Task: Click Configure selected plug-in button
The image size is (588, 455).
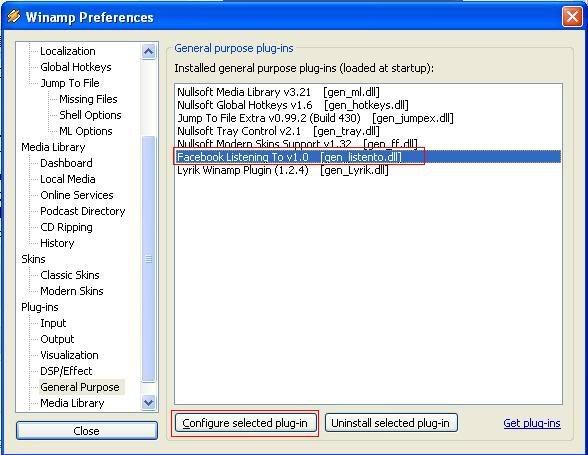Action: click(x=245, y=423)
